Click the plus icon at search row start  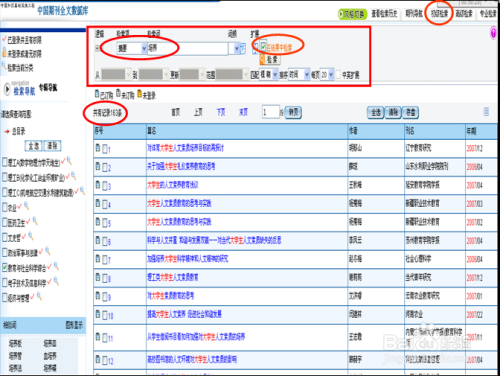pyautogui.click(x=97, y=49)
